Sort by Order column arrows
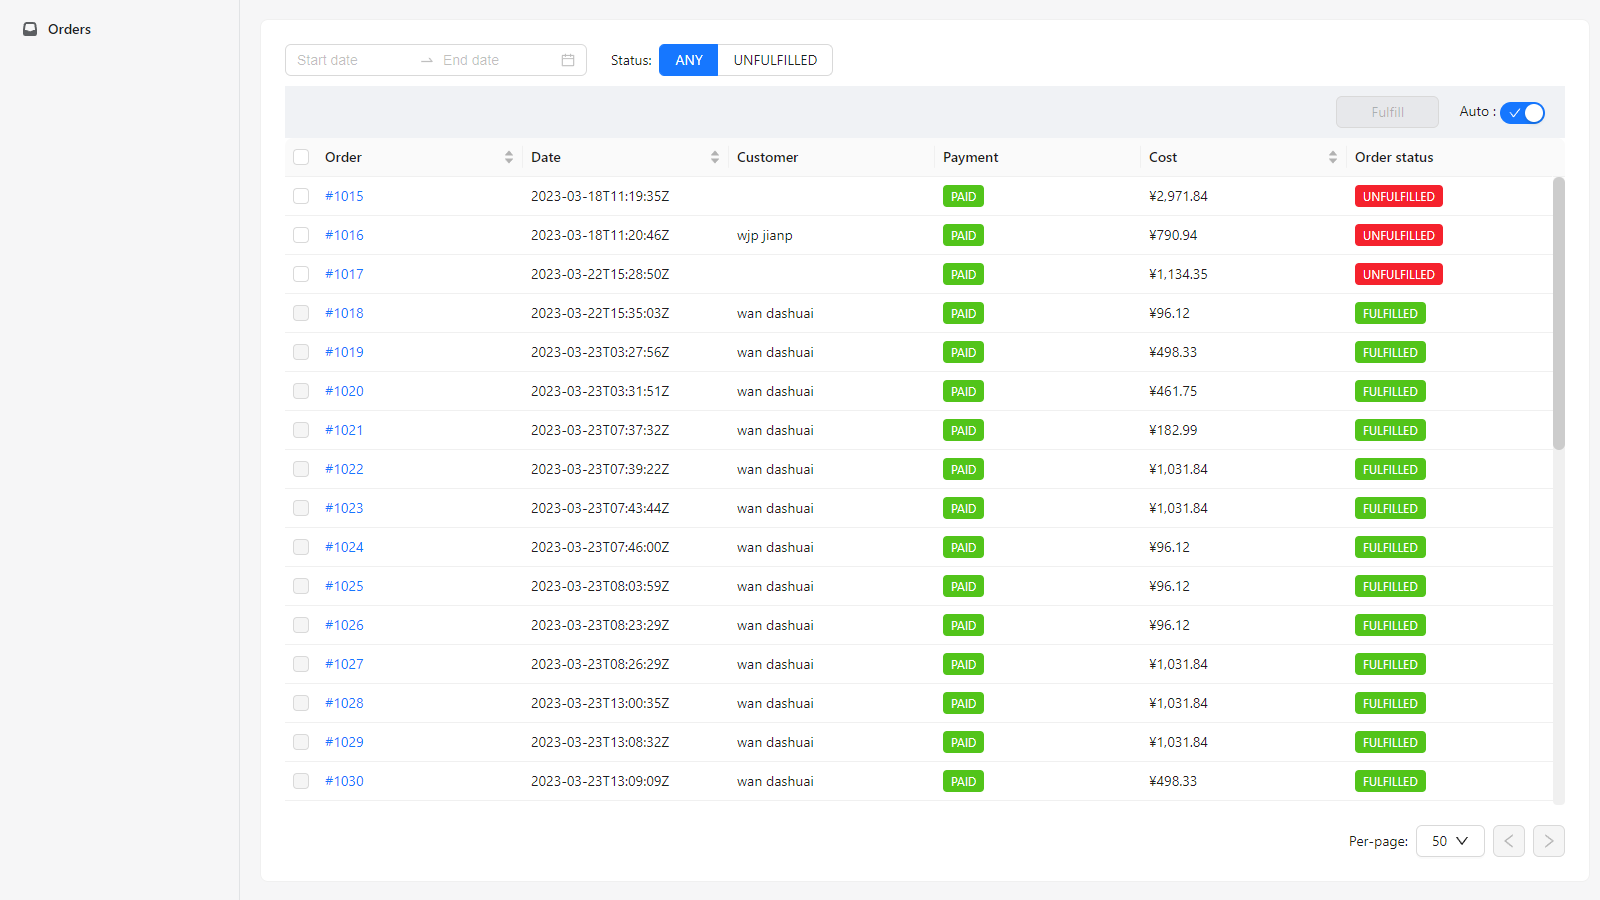1600x900 pixels. 509,157
